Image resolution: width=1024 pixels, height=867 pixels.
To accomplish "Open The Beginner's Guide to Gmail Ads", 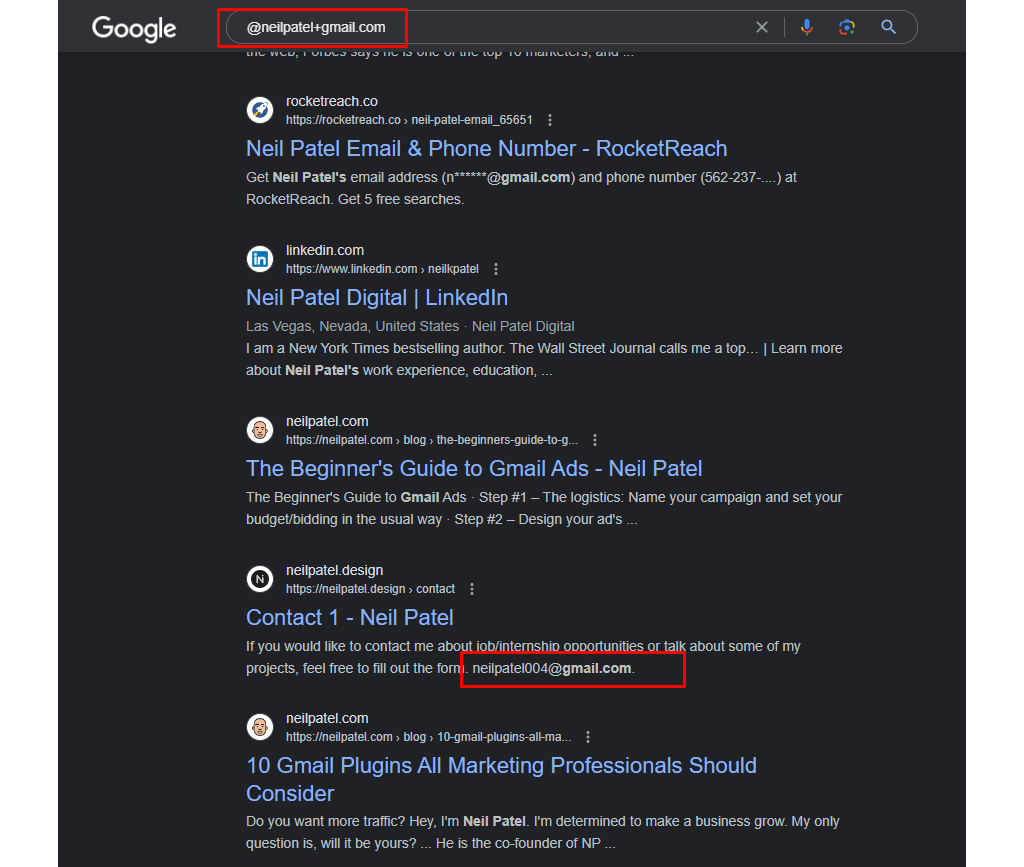I will 474,468.
